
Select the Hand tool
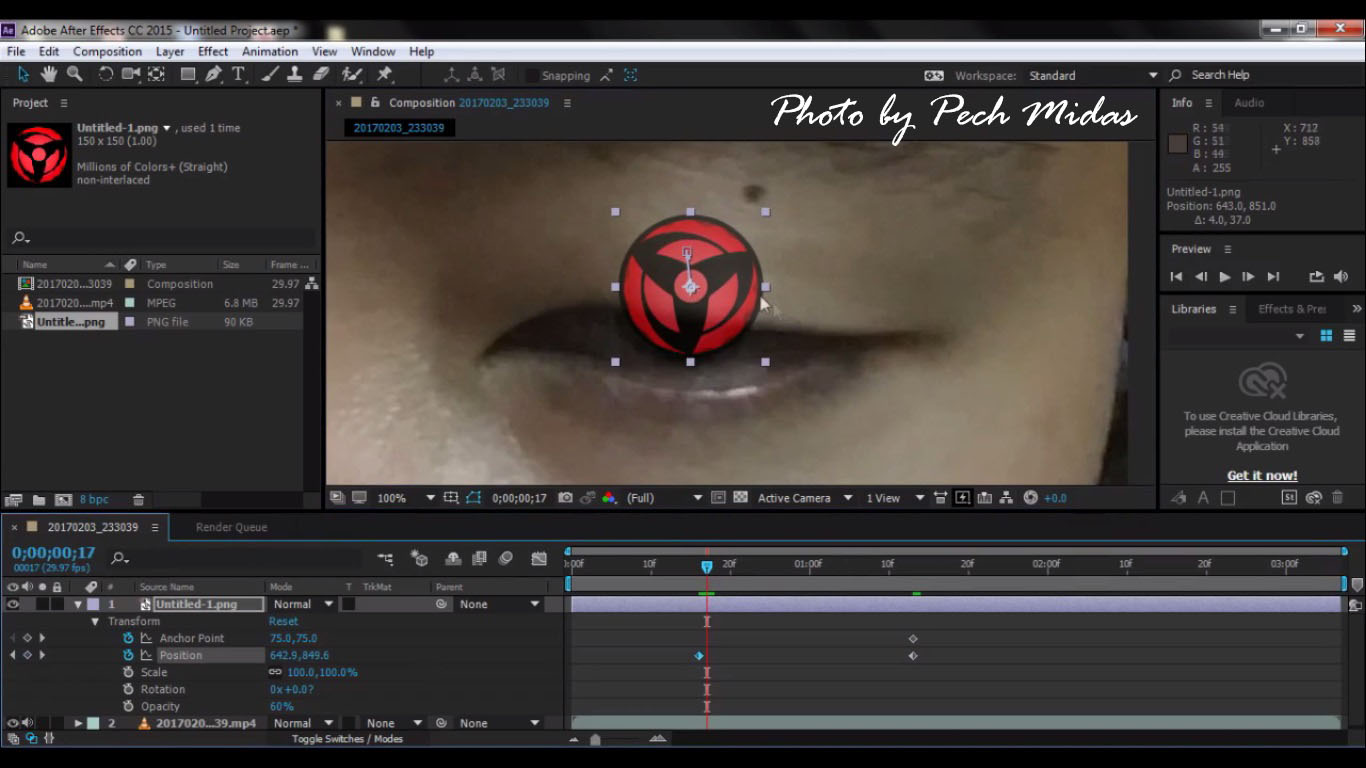point(48,74)
